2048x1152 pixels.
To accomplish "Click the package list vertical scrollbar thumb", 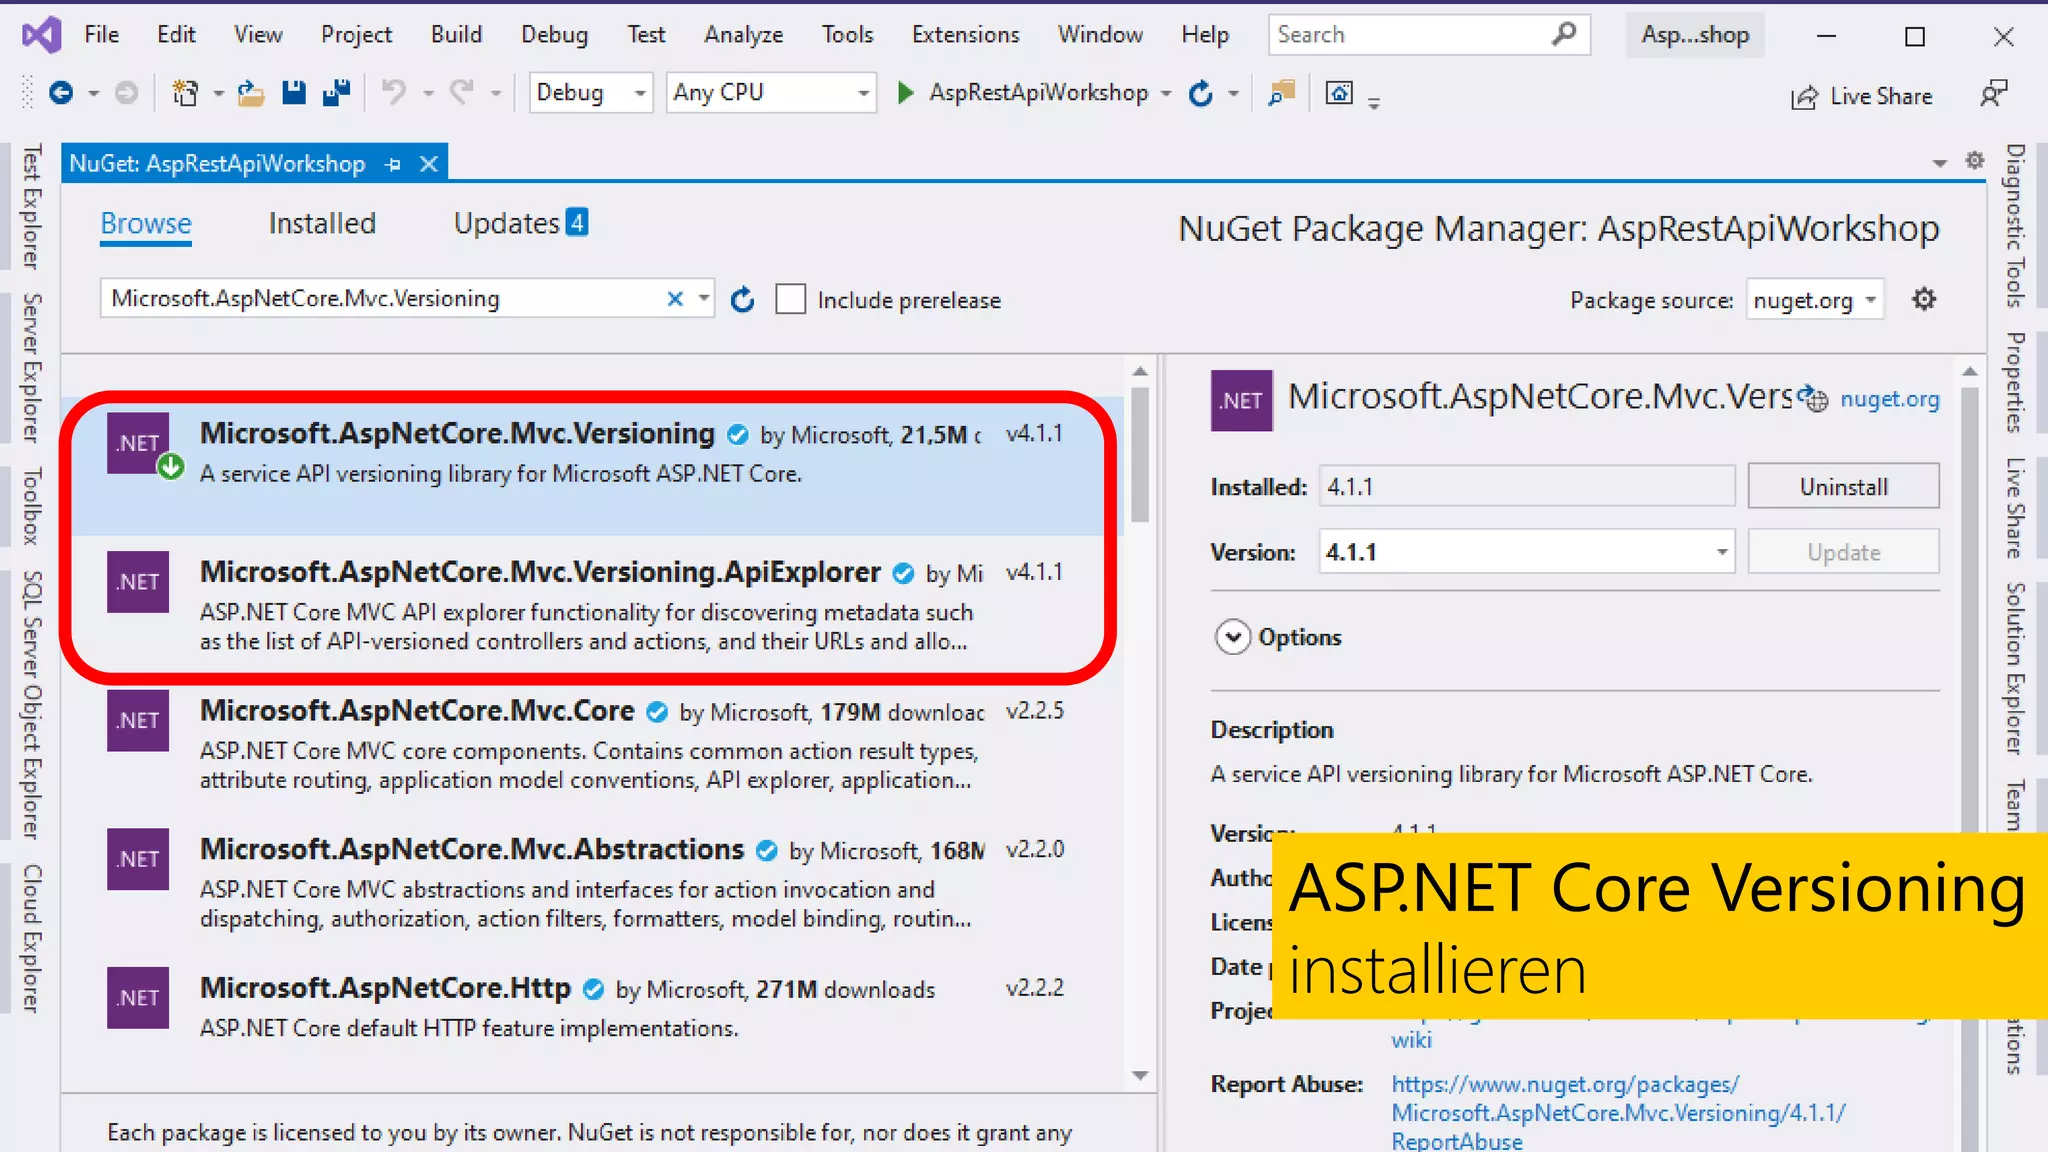I will [1140, 455].
